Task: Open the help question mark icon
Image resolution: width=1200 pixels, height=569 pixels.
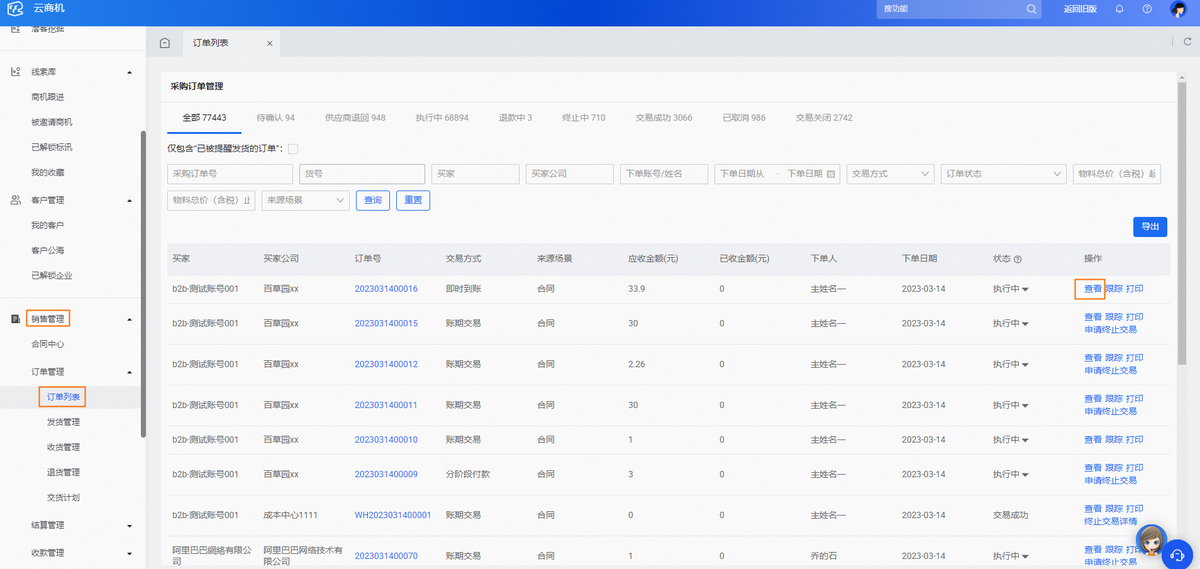Action: [x=1147, y=9]
